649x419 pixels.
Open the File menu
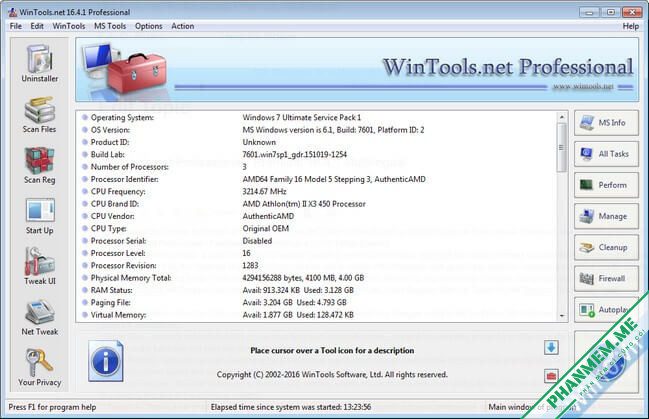[x=16, y=26]
